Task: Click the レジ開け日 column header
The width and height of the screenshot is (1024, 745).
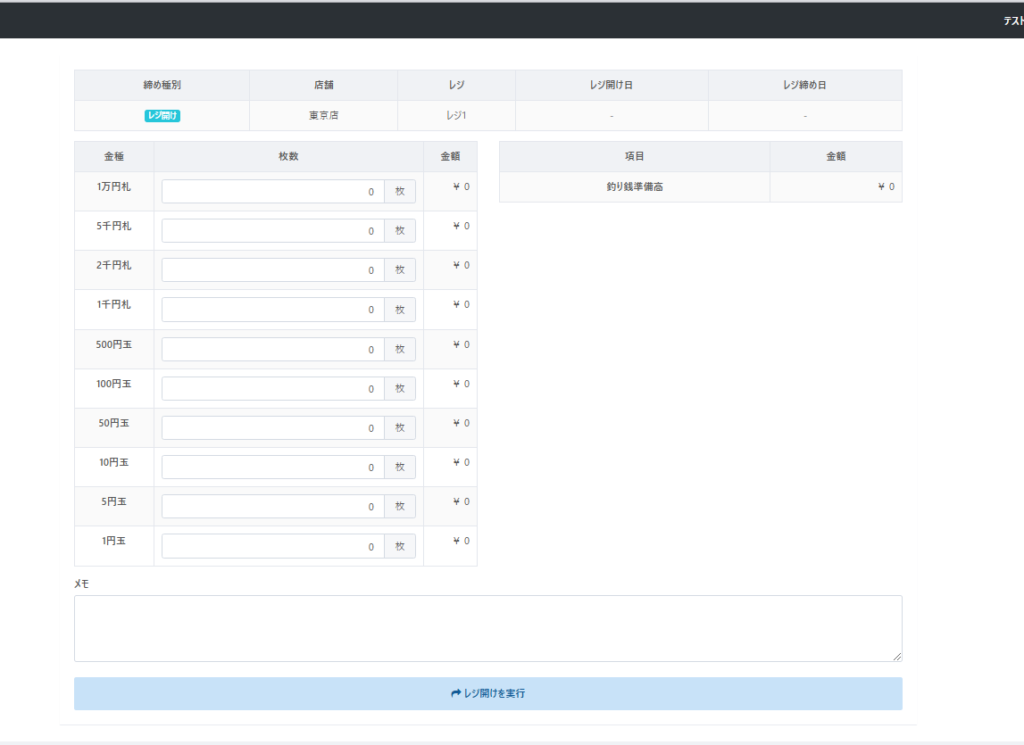Action: (611, 85)
